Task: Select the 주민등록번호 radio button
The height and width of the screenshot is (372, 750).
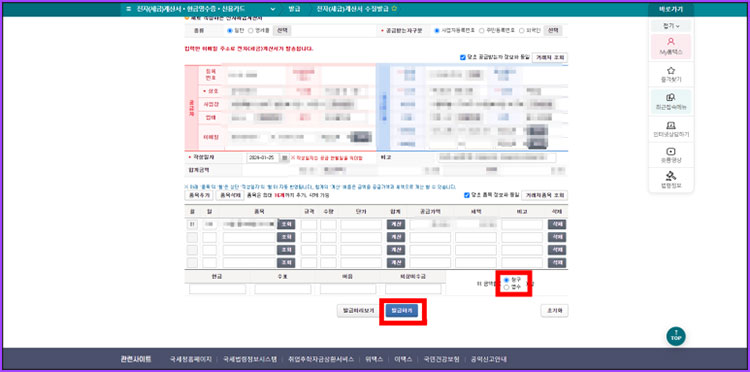Action: [x=481, y=31]
